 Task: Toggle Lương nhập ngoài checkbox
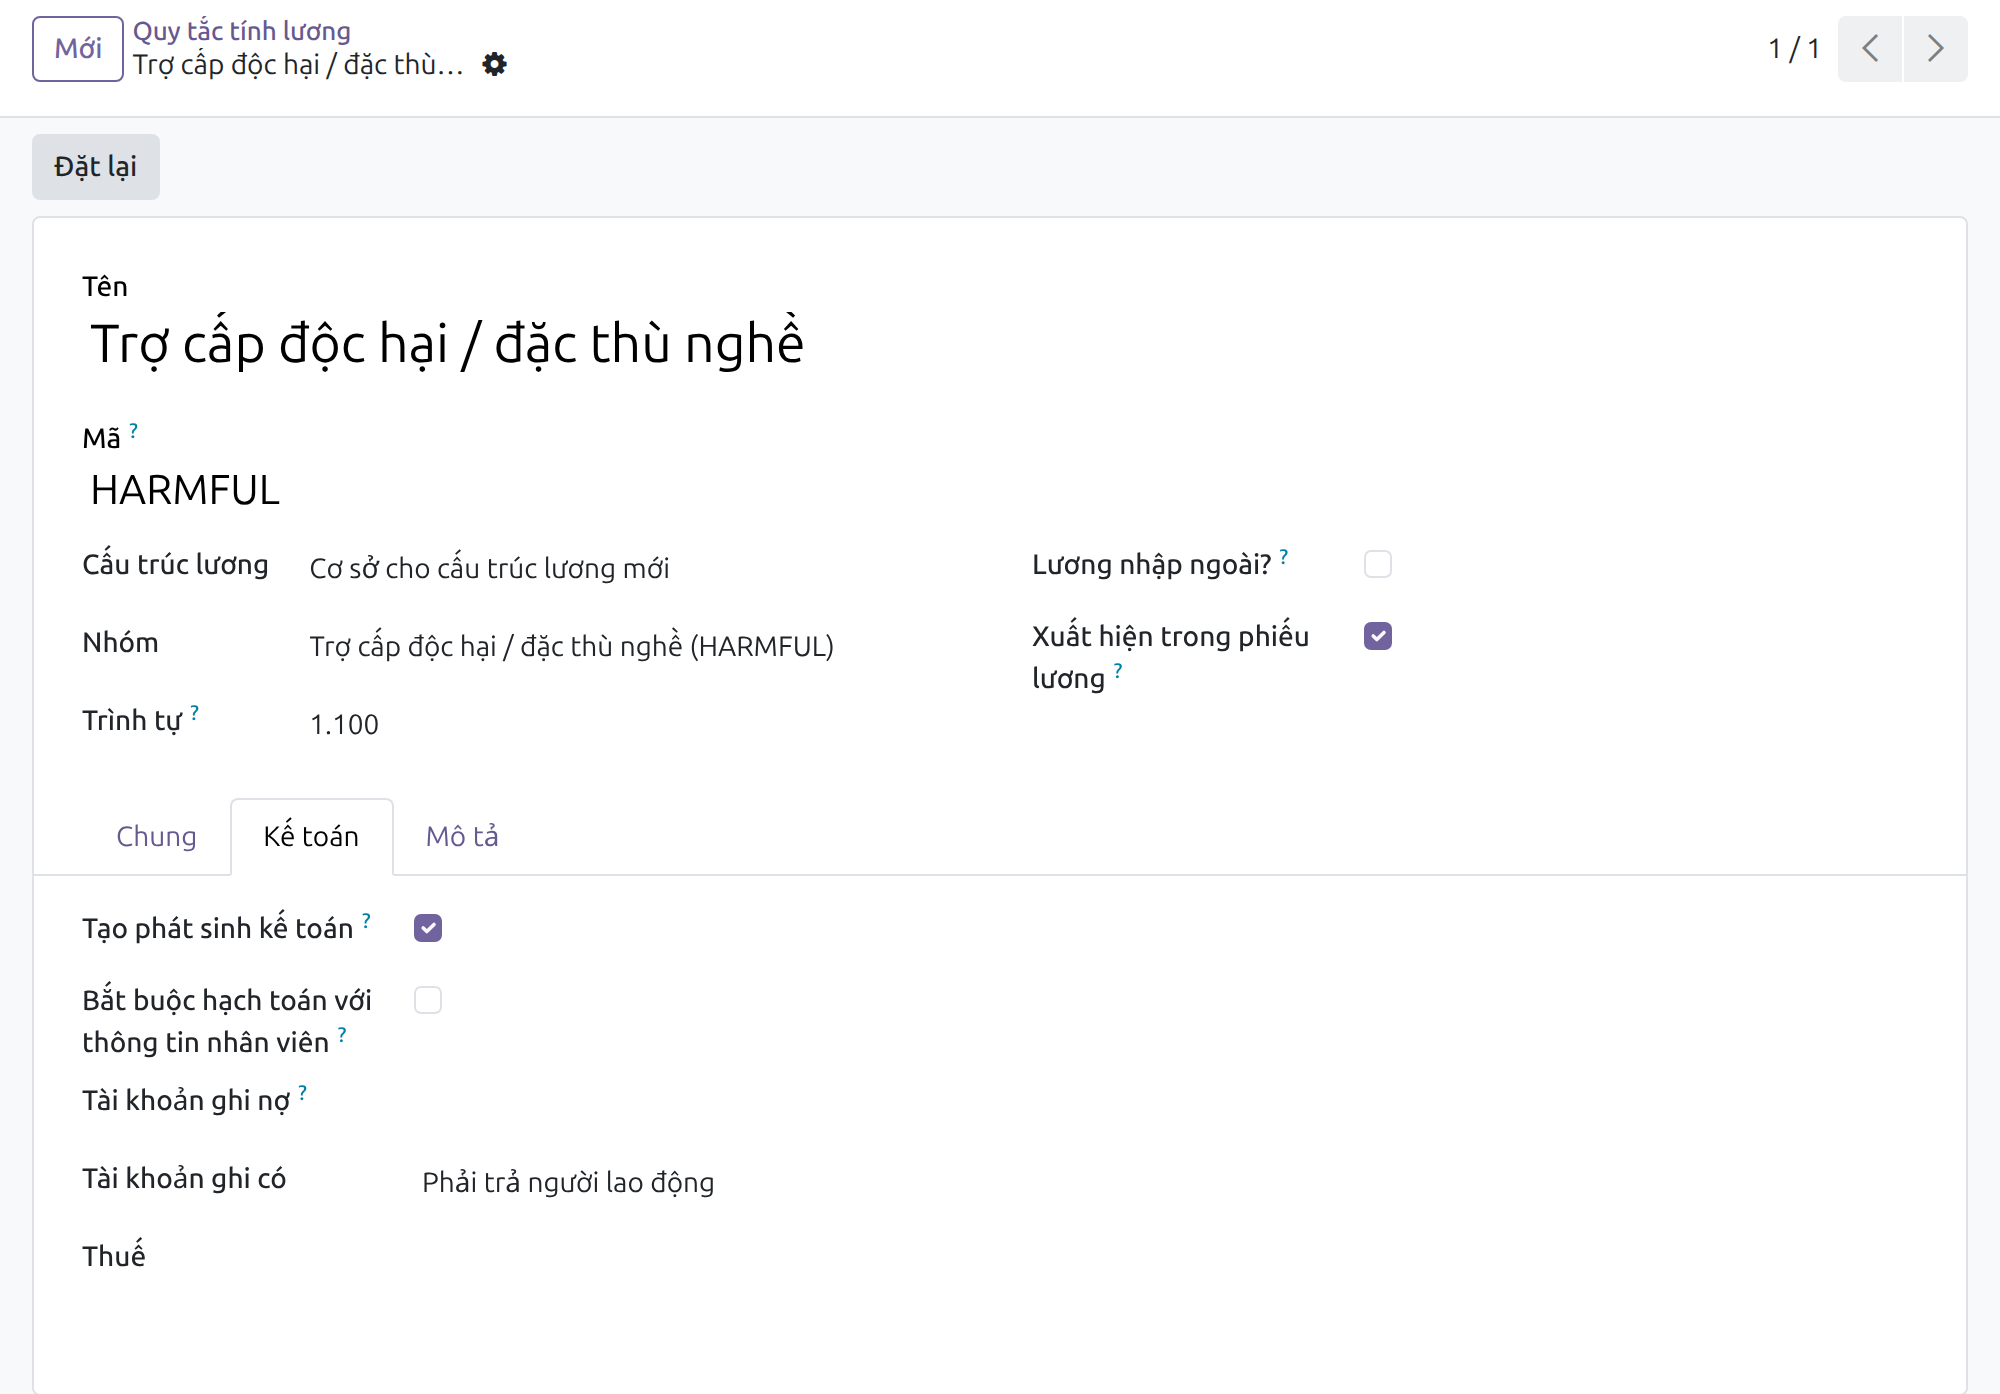(1378, 564)
